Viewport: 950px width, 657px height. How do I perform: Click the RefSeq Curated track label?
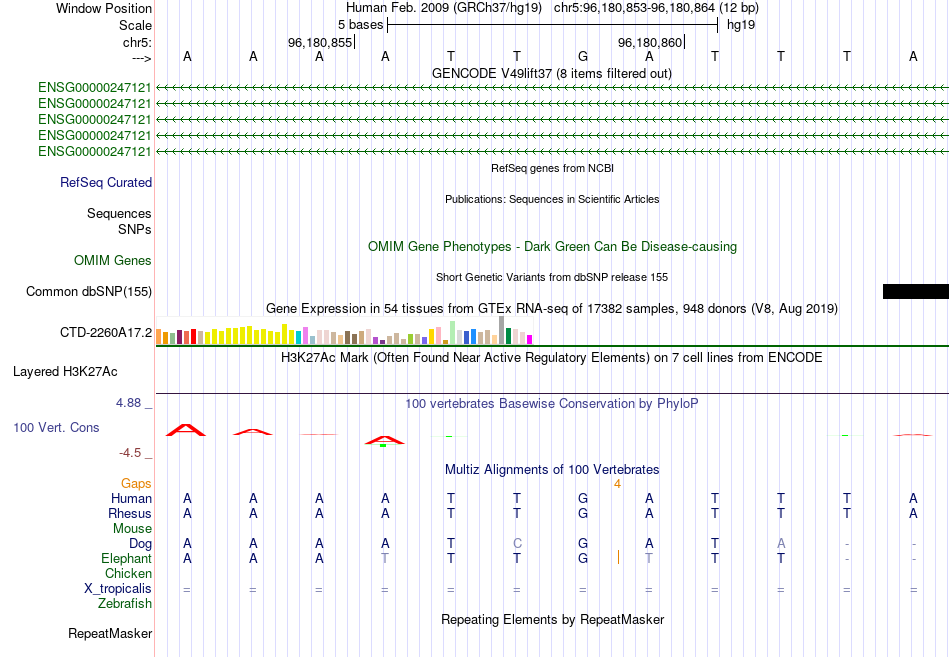(x=106, y=182)
